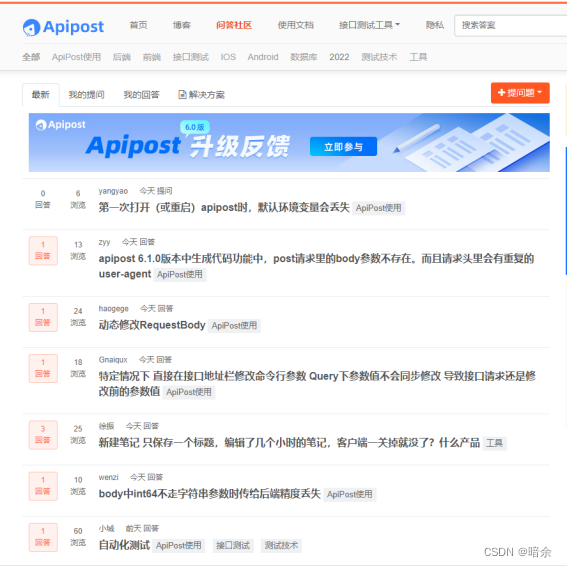Filter by IOS category

pyautogui.click(x=228, y=57)
